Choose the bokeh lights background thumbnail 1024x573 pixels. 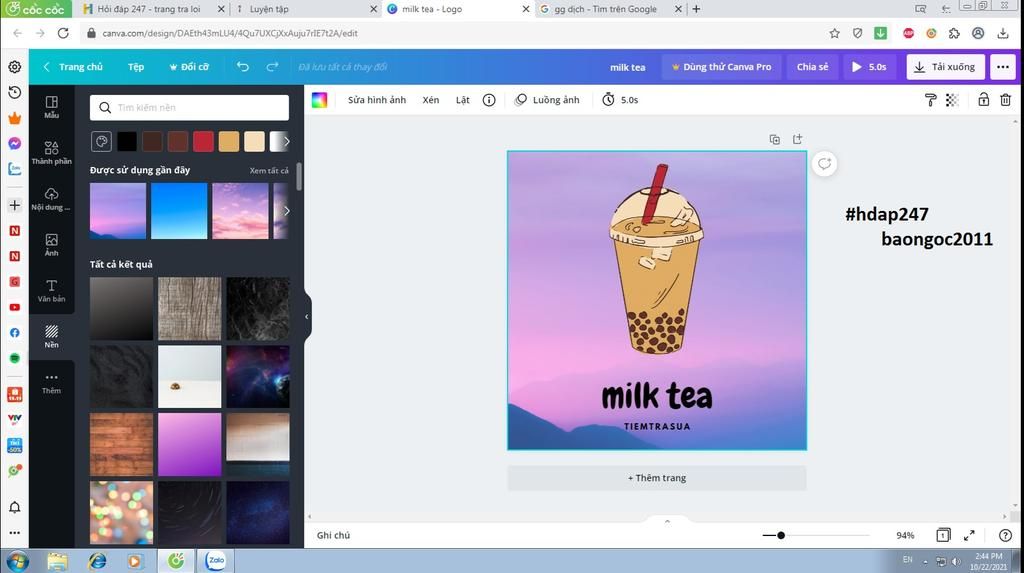coord(121,513)
